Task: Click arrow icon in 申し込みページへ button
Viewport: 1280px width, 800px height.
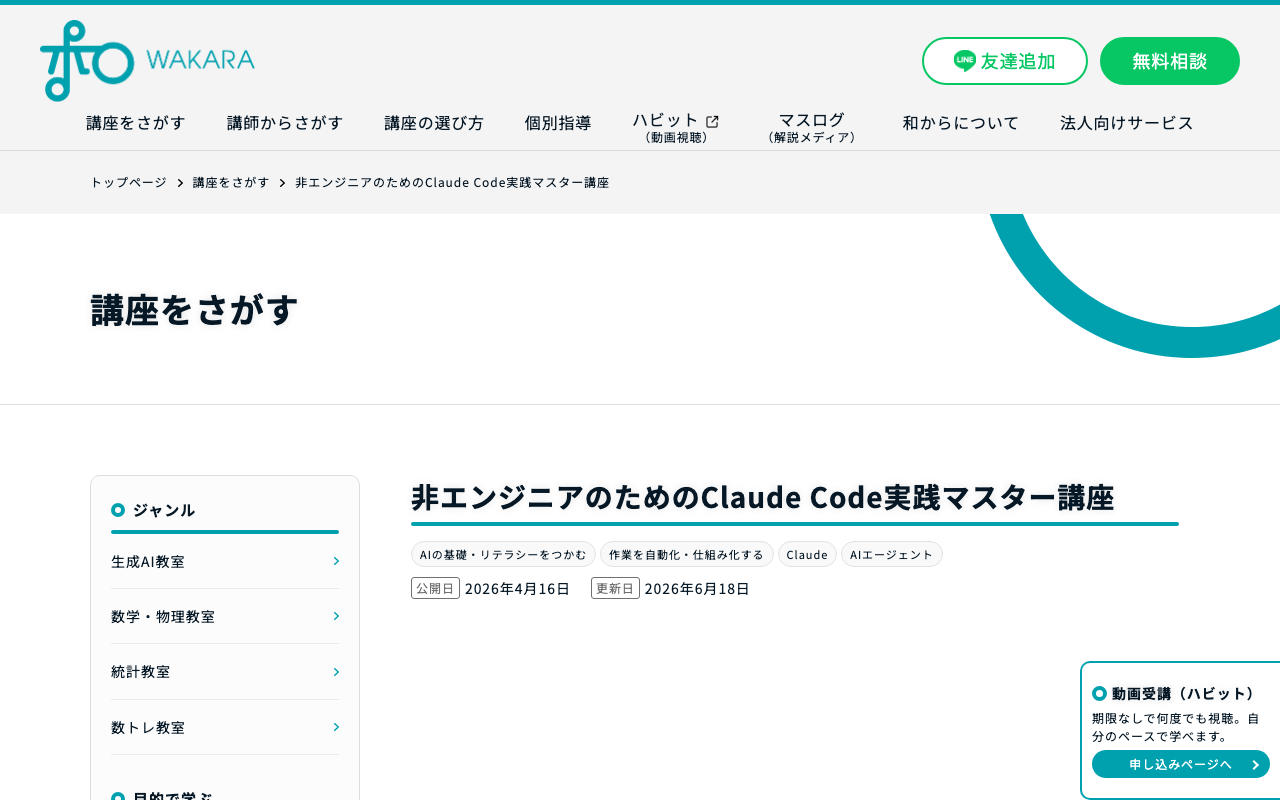Action: (1255, 765)
